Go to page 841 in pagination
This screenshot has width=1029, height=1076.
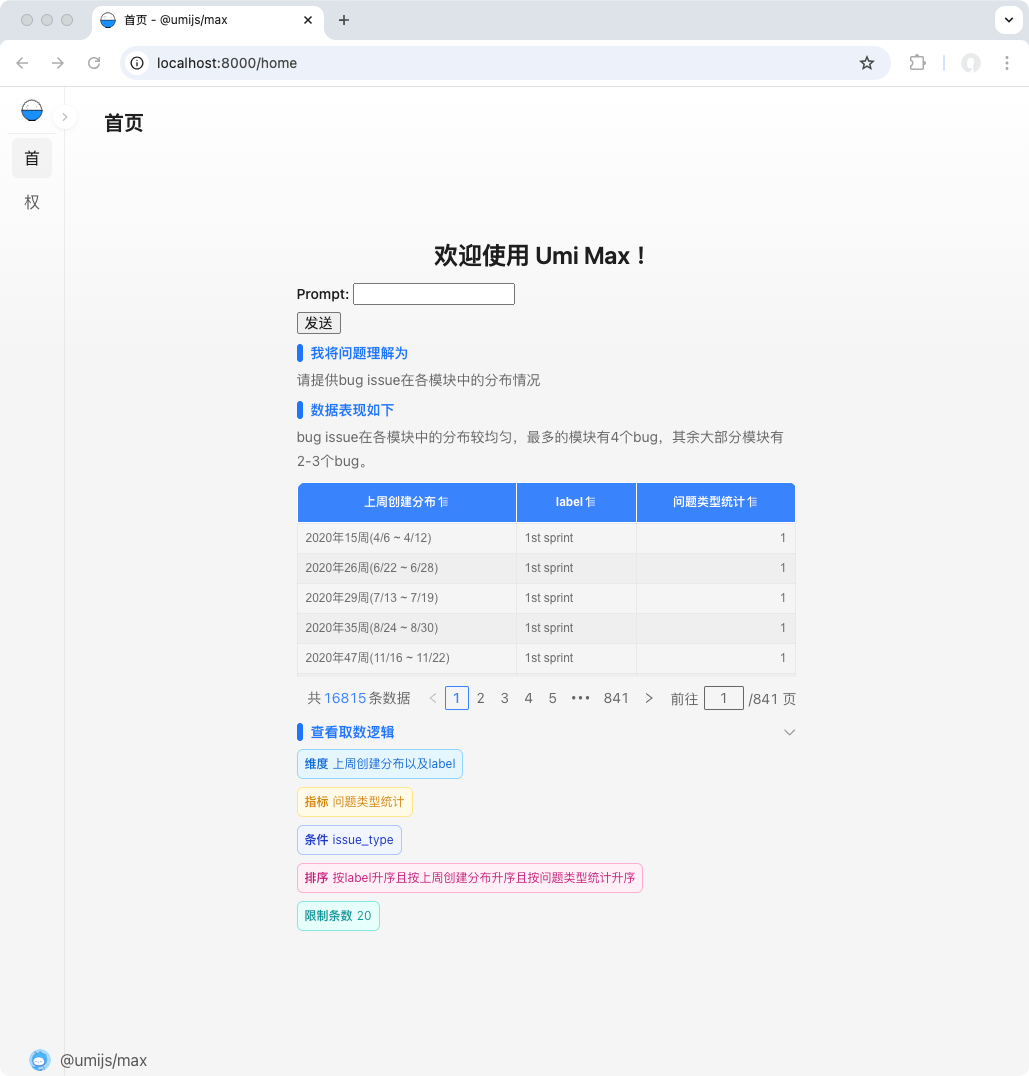[616, 698]
